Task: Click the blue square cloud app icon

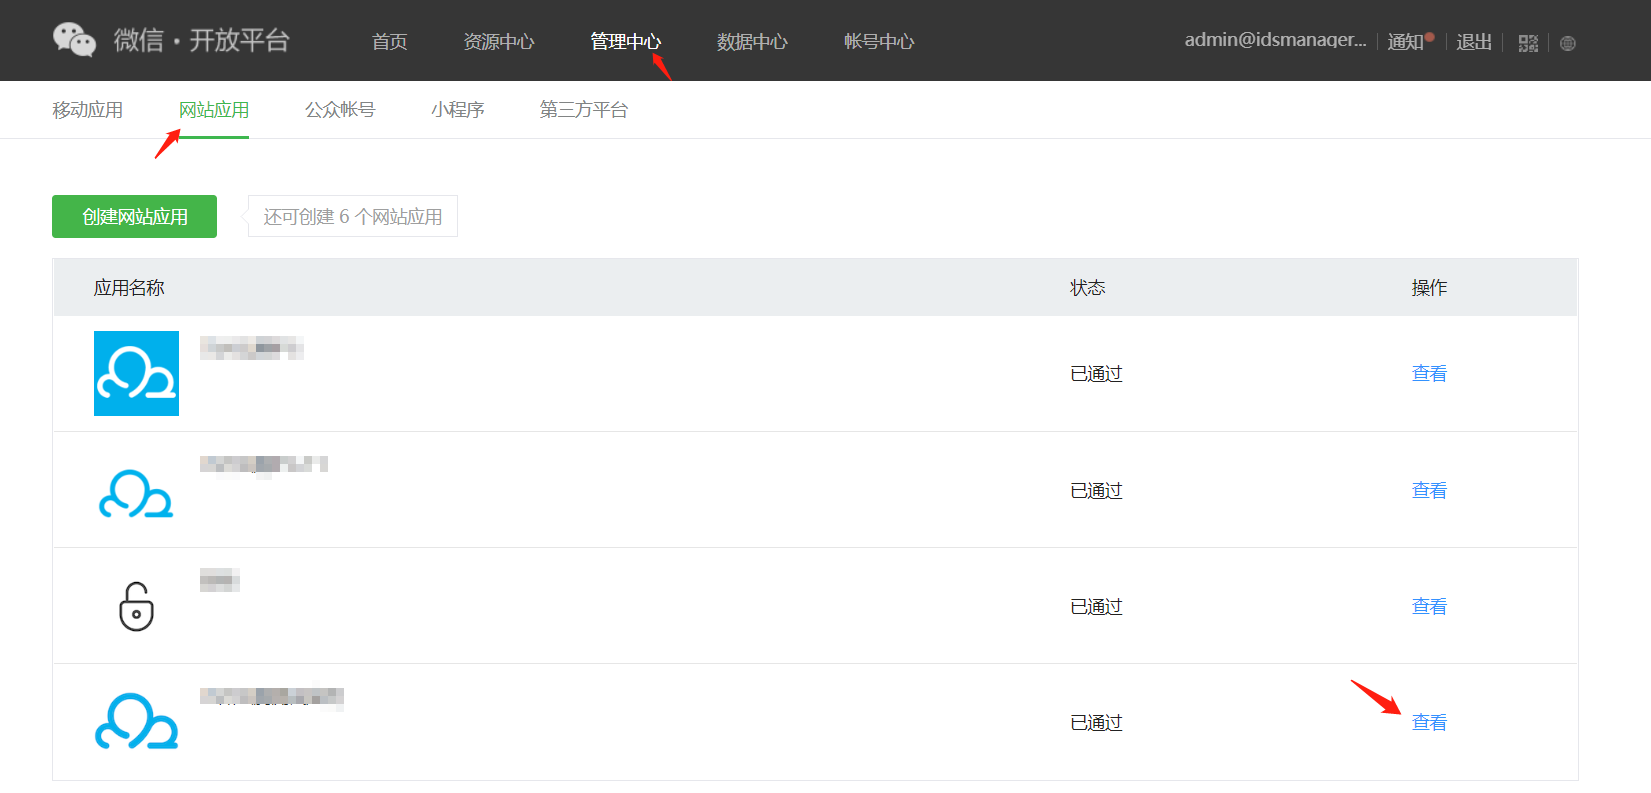Action: tap(136, 373)
